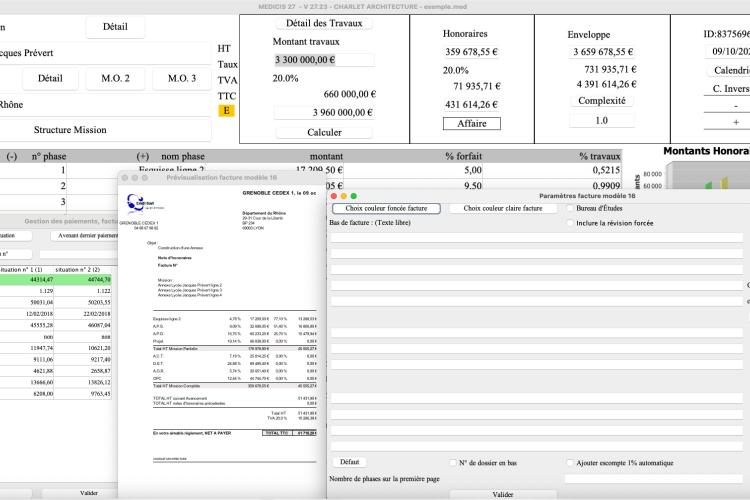Click the complexity value field 1.0
The width and height of the screenshot is (750, 500).
[602, 121]
